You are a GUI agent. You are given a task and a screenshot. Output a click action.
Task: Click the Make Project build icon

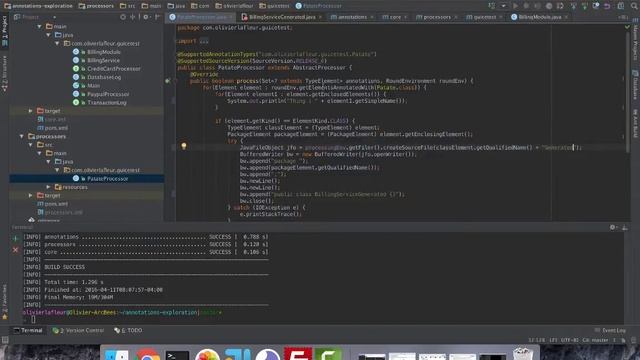point(491,6)
